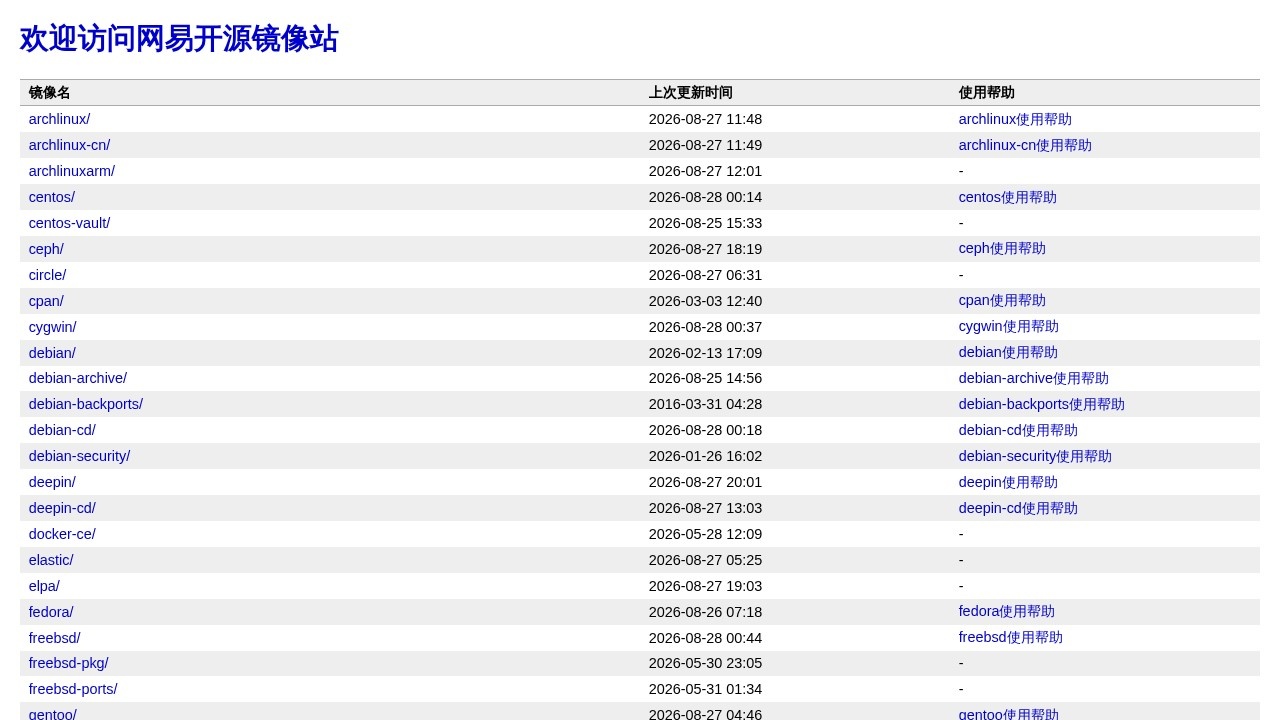Click the timestamp 2026-08-27 06:31
The width and height of the screenshot is (1280, 720).
(x=705, y=275)
